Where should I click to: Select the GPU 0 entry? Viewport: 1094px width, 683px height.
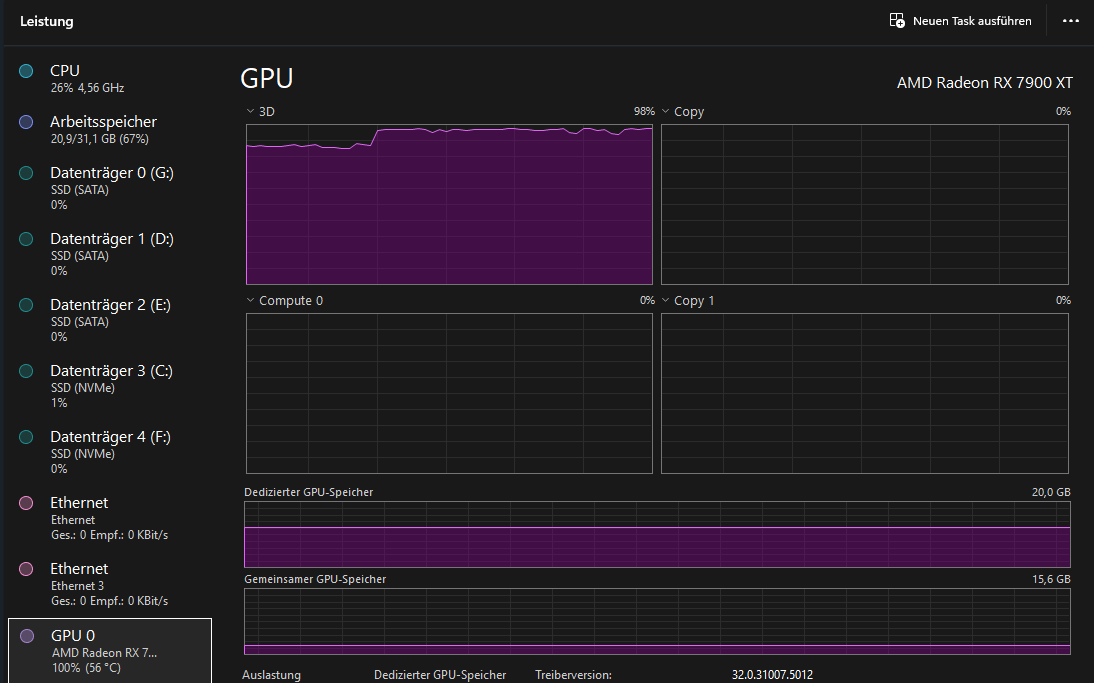[110, 650]
